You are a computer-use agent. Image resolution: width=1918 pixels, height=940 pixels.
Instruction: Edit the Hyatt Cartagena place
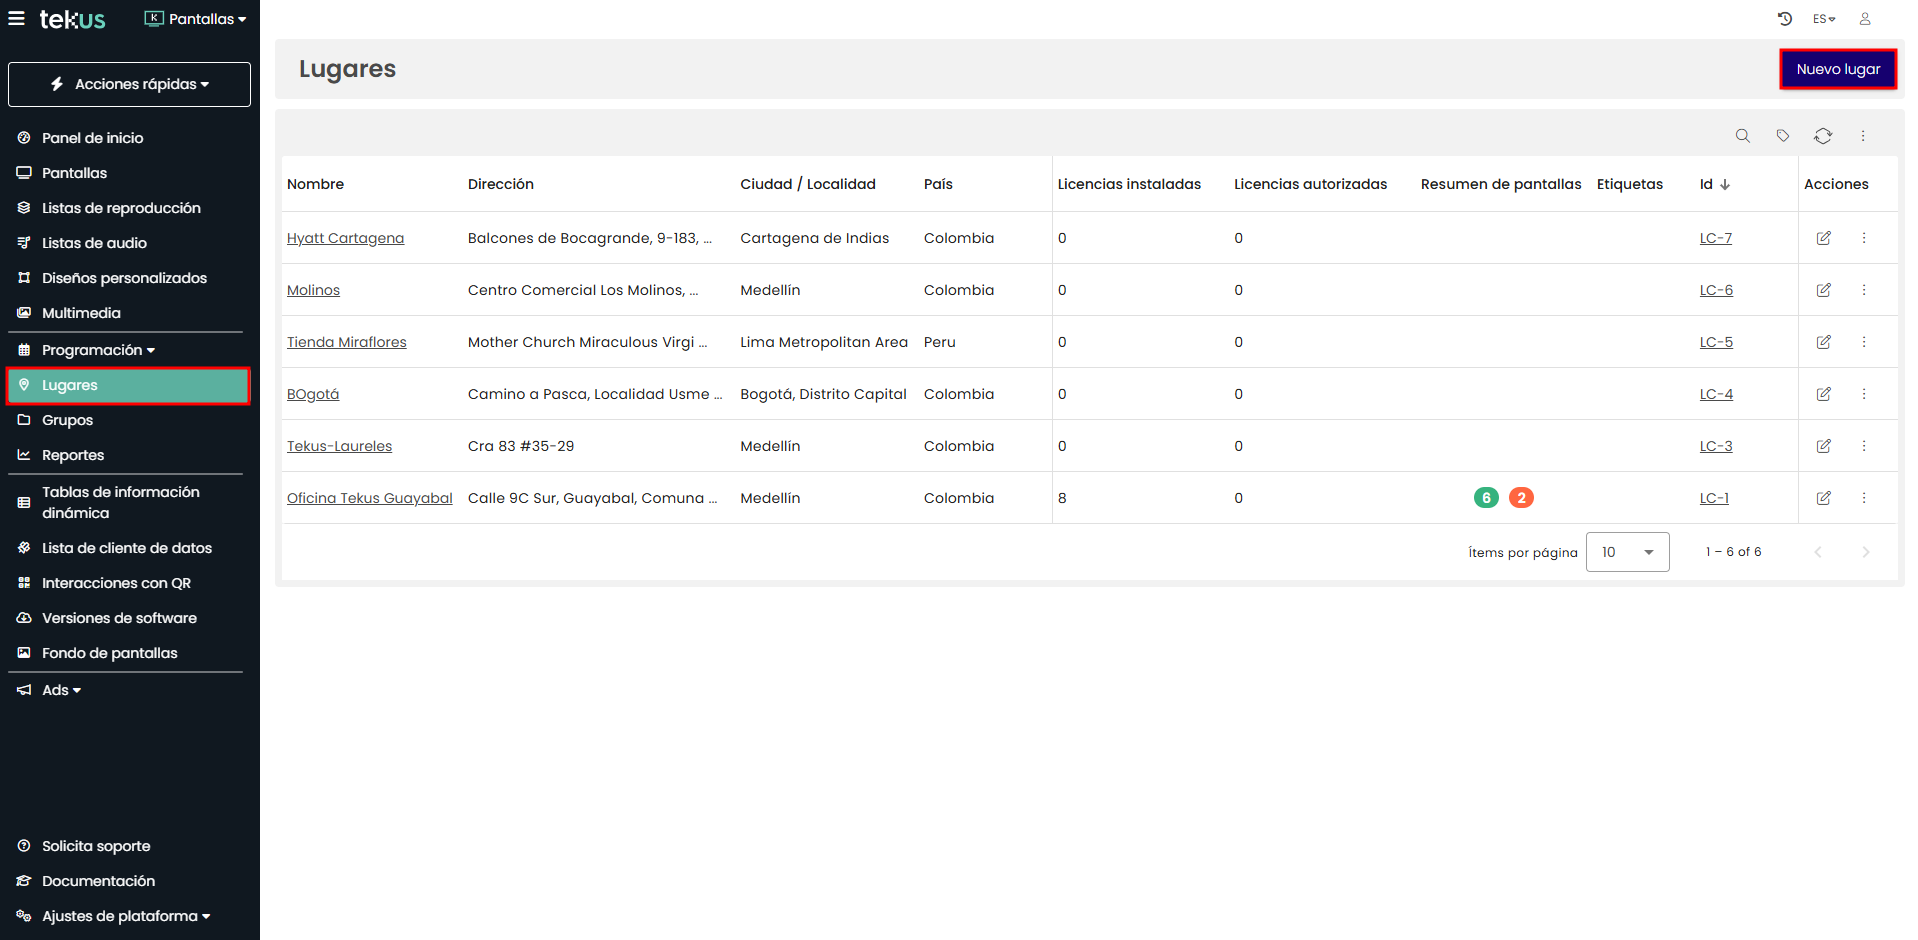tap(1823, 238)
